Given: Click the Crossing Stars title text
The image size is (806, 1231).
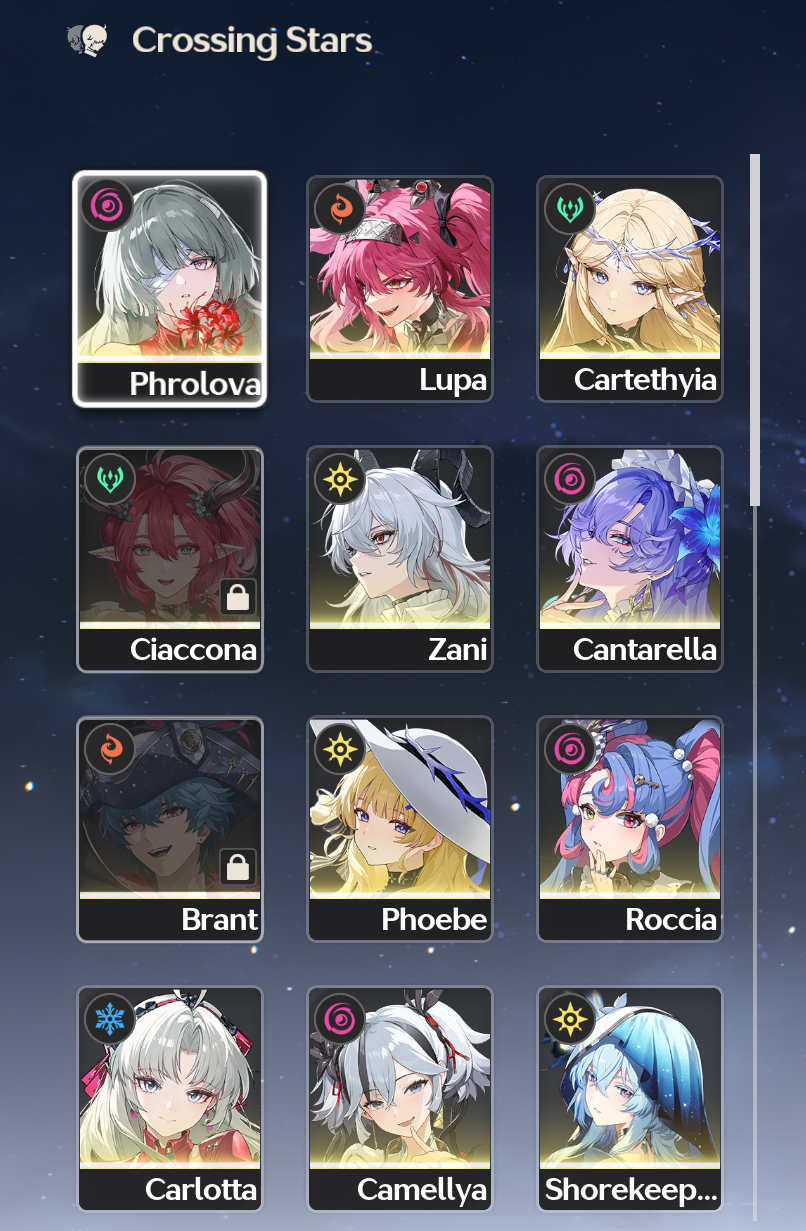Looking at the screenshot, I should click(x=252, y=41).
